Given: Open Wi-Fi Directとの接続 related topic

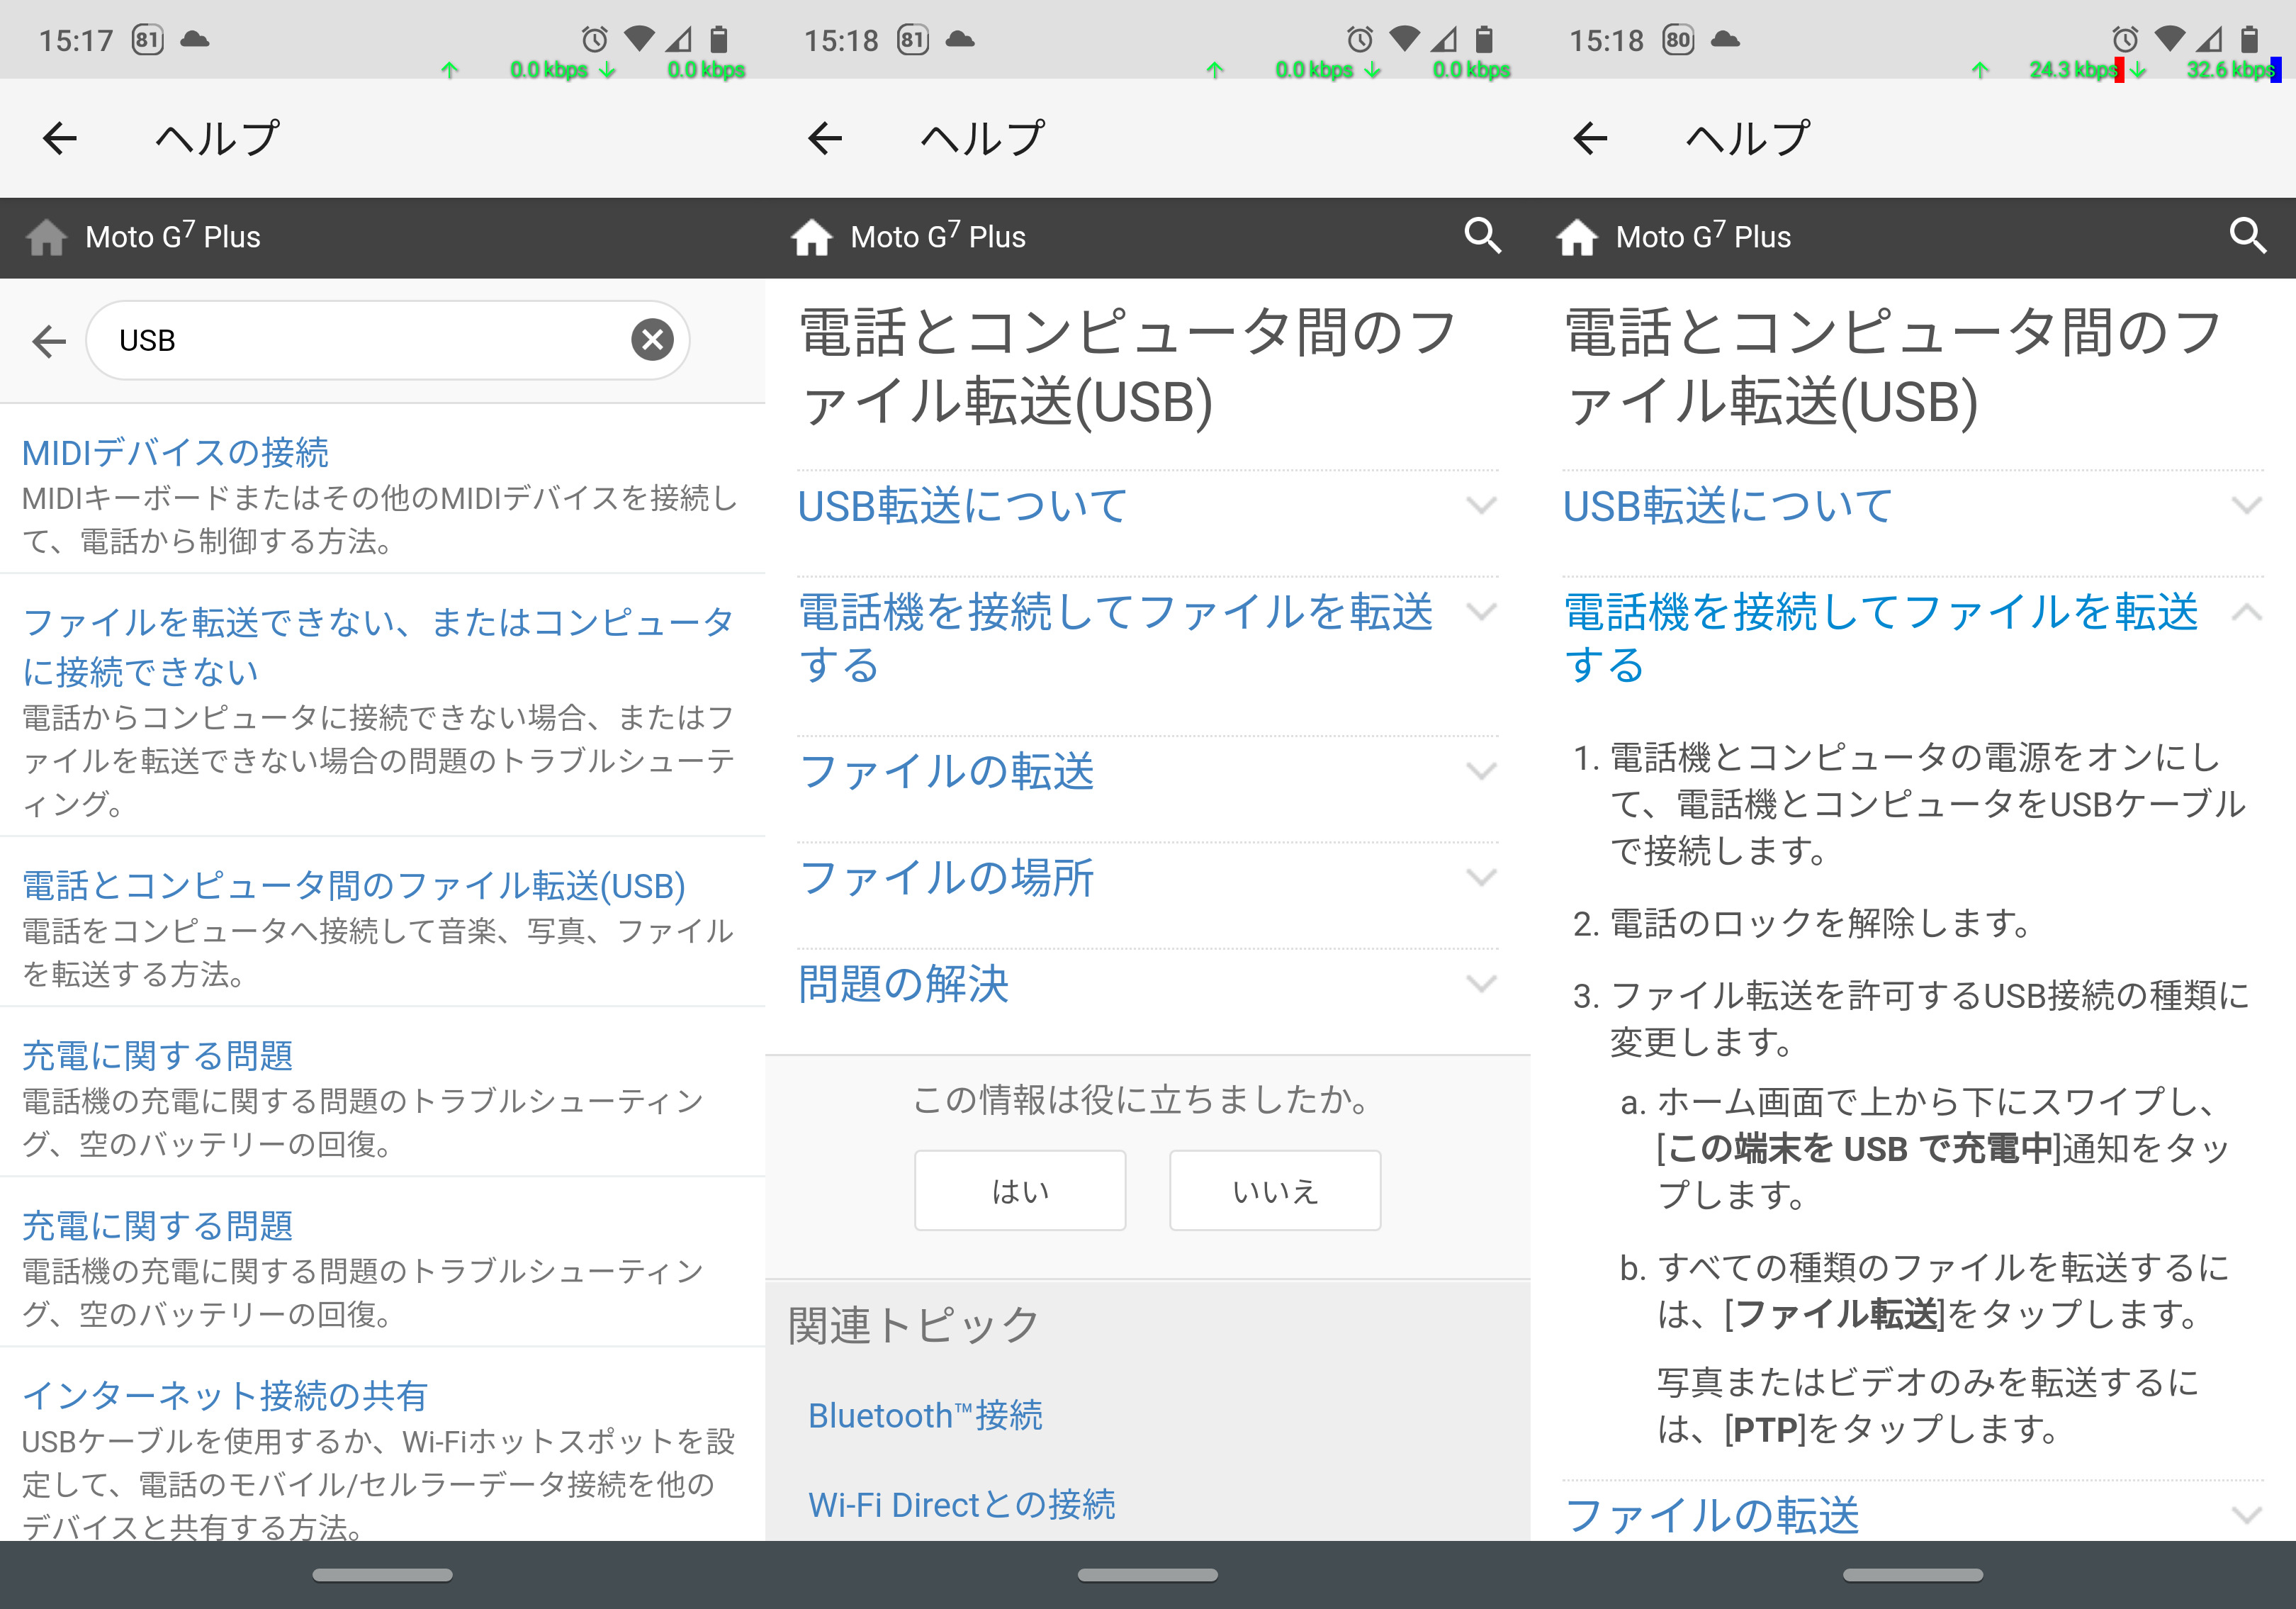Looking at the screenshot, I should point(961,1504).
